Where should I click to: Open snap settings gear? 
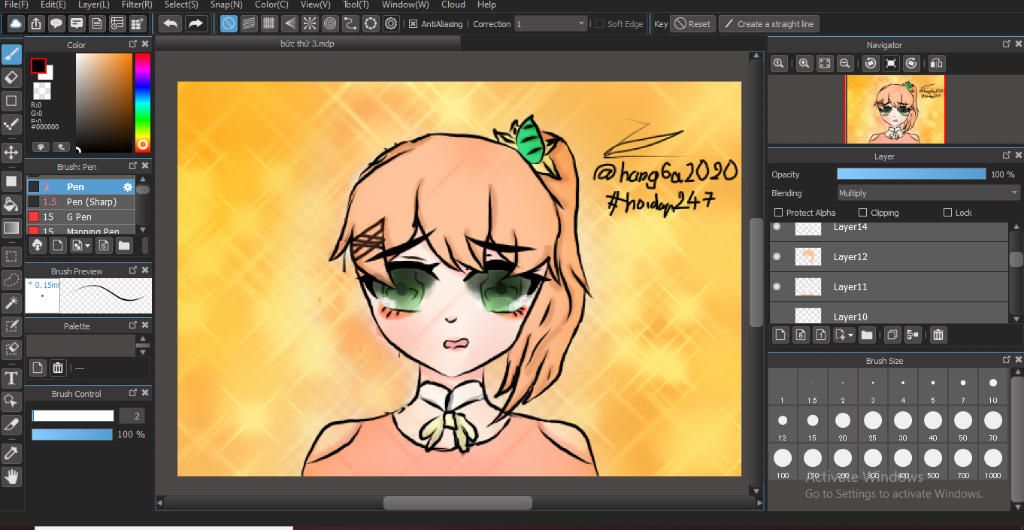click(391, 24)
